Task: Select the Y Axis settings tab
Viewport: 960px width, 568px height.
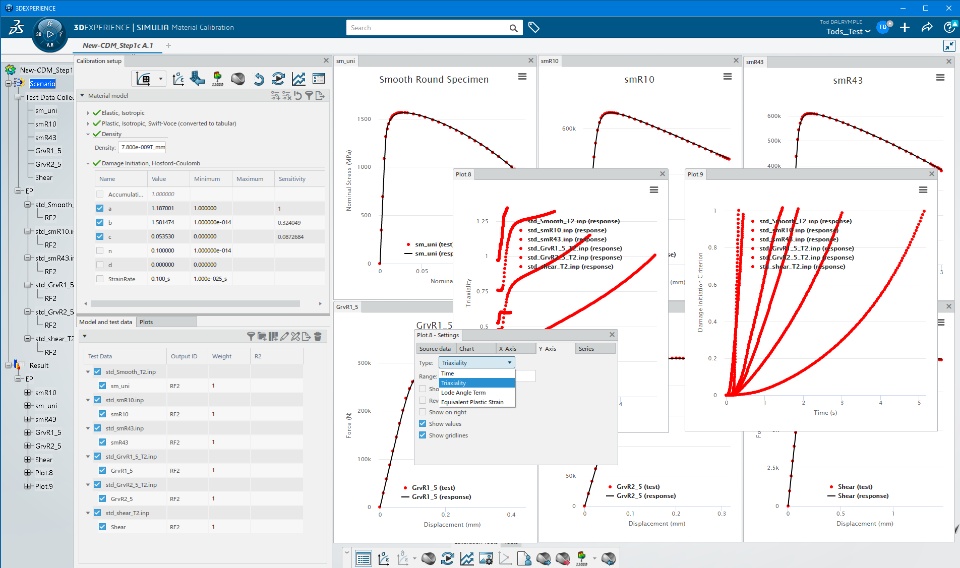Action: tap(547, 349)
